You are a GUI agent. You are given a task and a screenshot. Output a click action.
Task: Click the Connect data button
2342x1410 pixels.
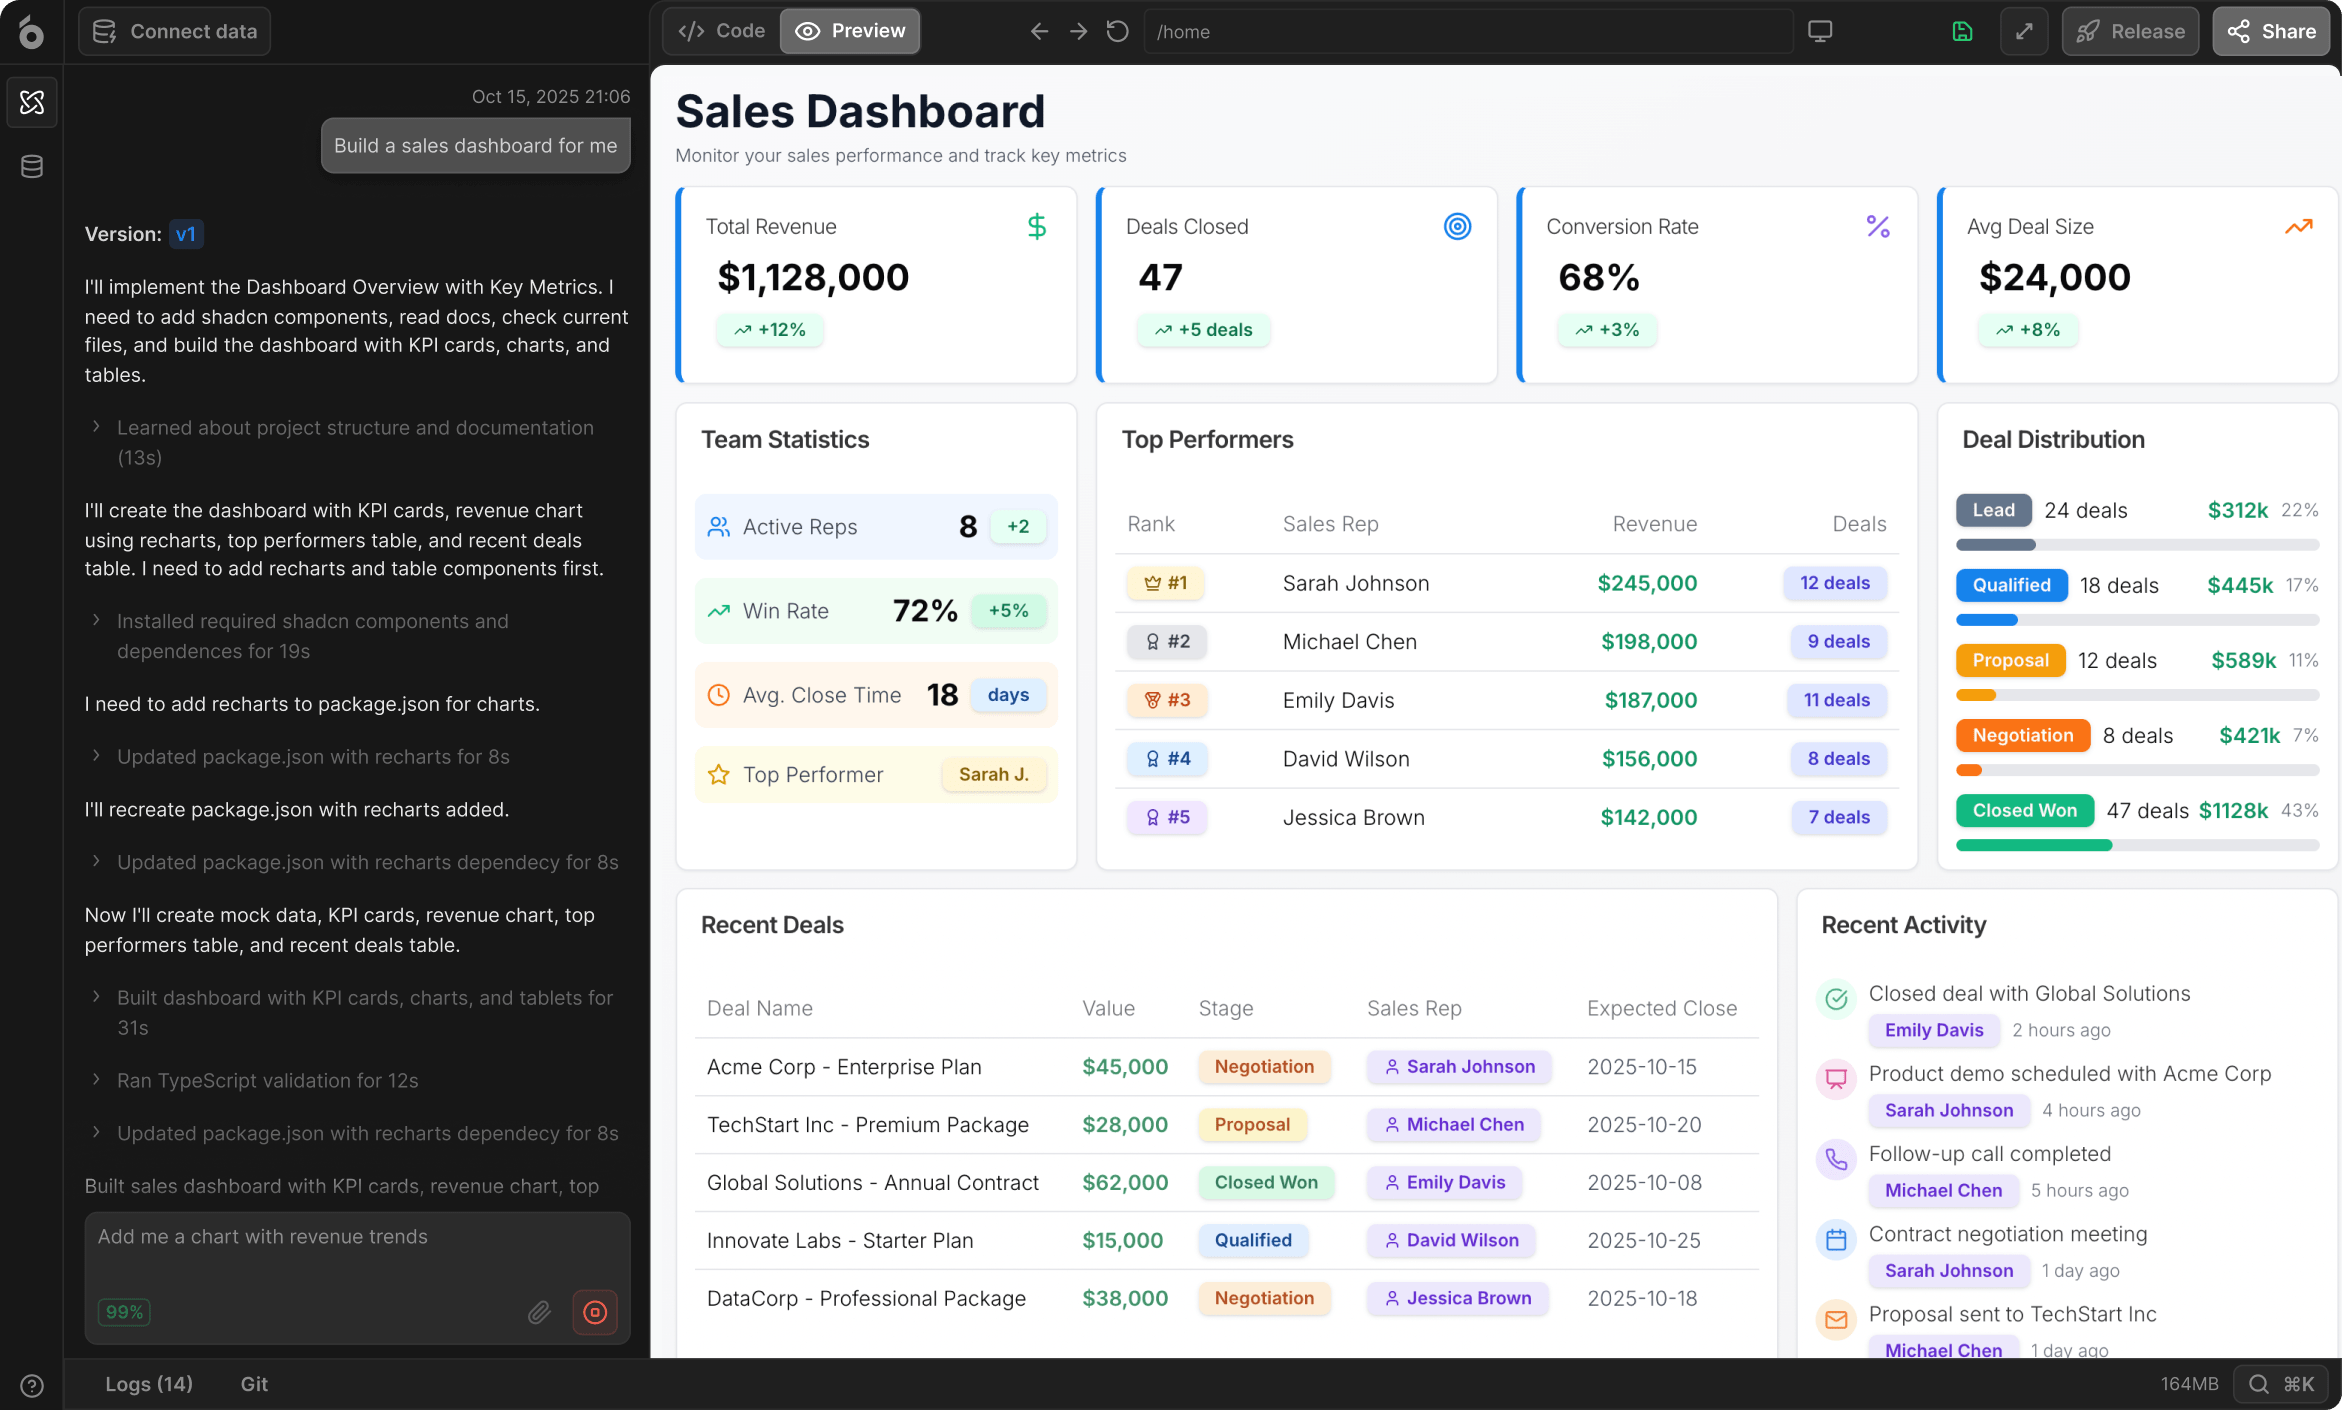click(175, 31)
